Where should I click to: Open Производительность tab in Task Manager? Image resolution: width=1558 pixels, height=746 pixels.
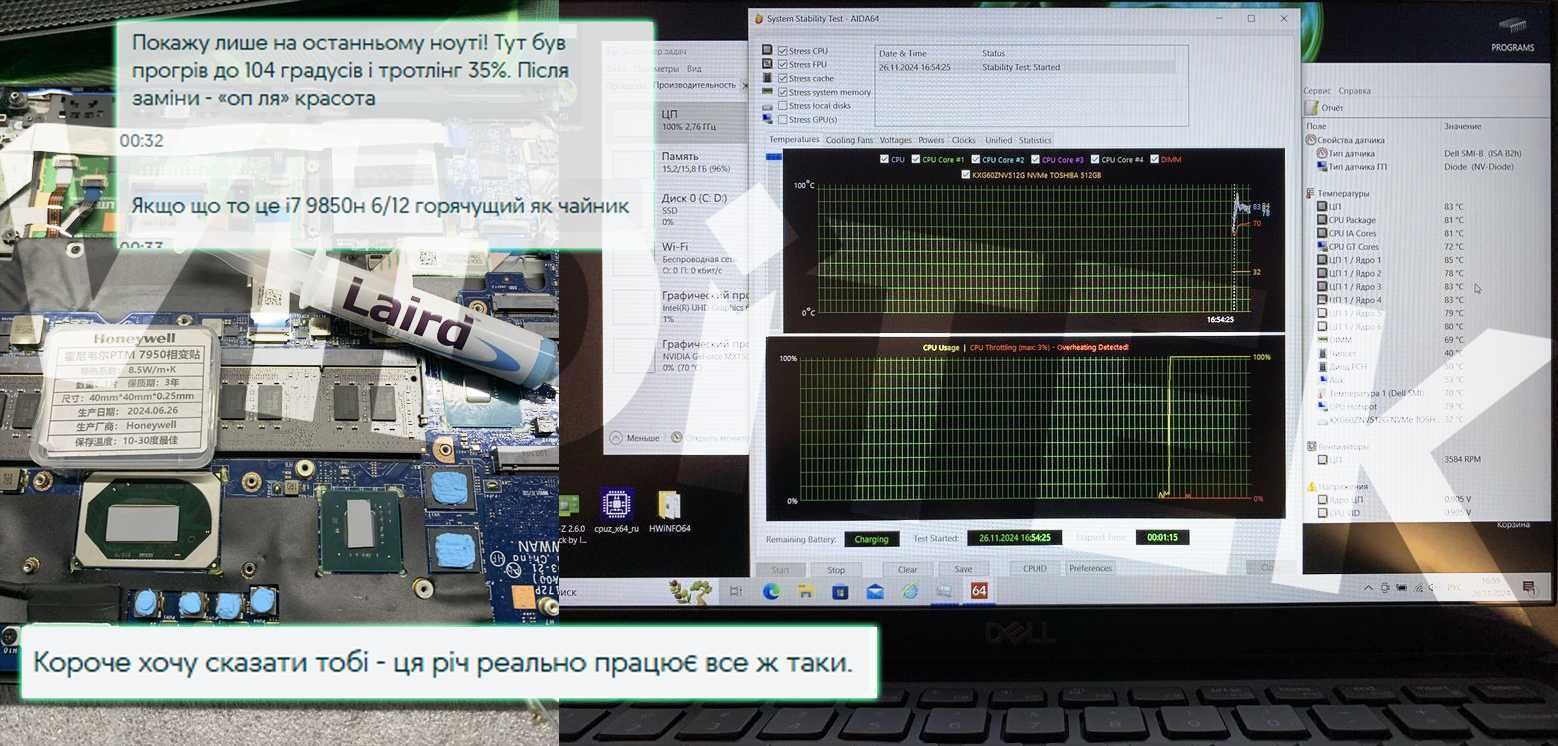pyautogui.click(x=694, y=85)
